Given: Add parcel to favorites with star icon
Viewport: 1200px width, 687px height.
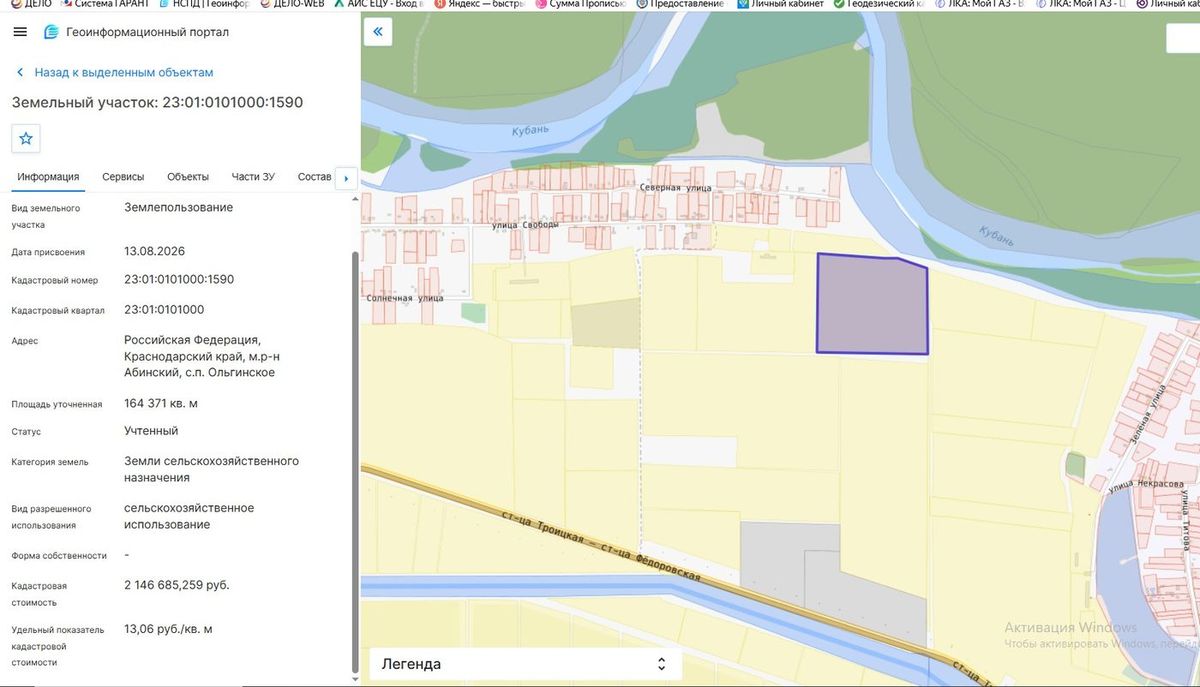Looking at the screenshot, I should click(x=26, y=138).
